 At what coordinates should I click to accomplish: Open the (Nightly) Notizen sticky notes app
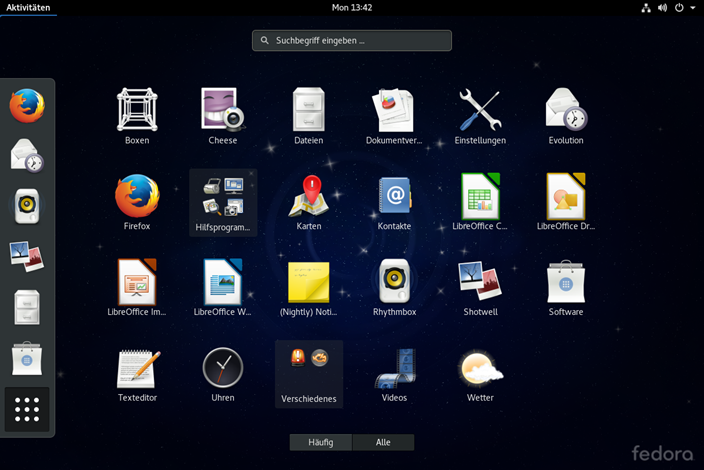[x=308, y=288]
